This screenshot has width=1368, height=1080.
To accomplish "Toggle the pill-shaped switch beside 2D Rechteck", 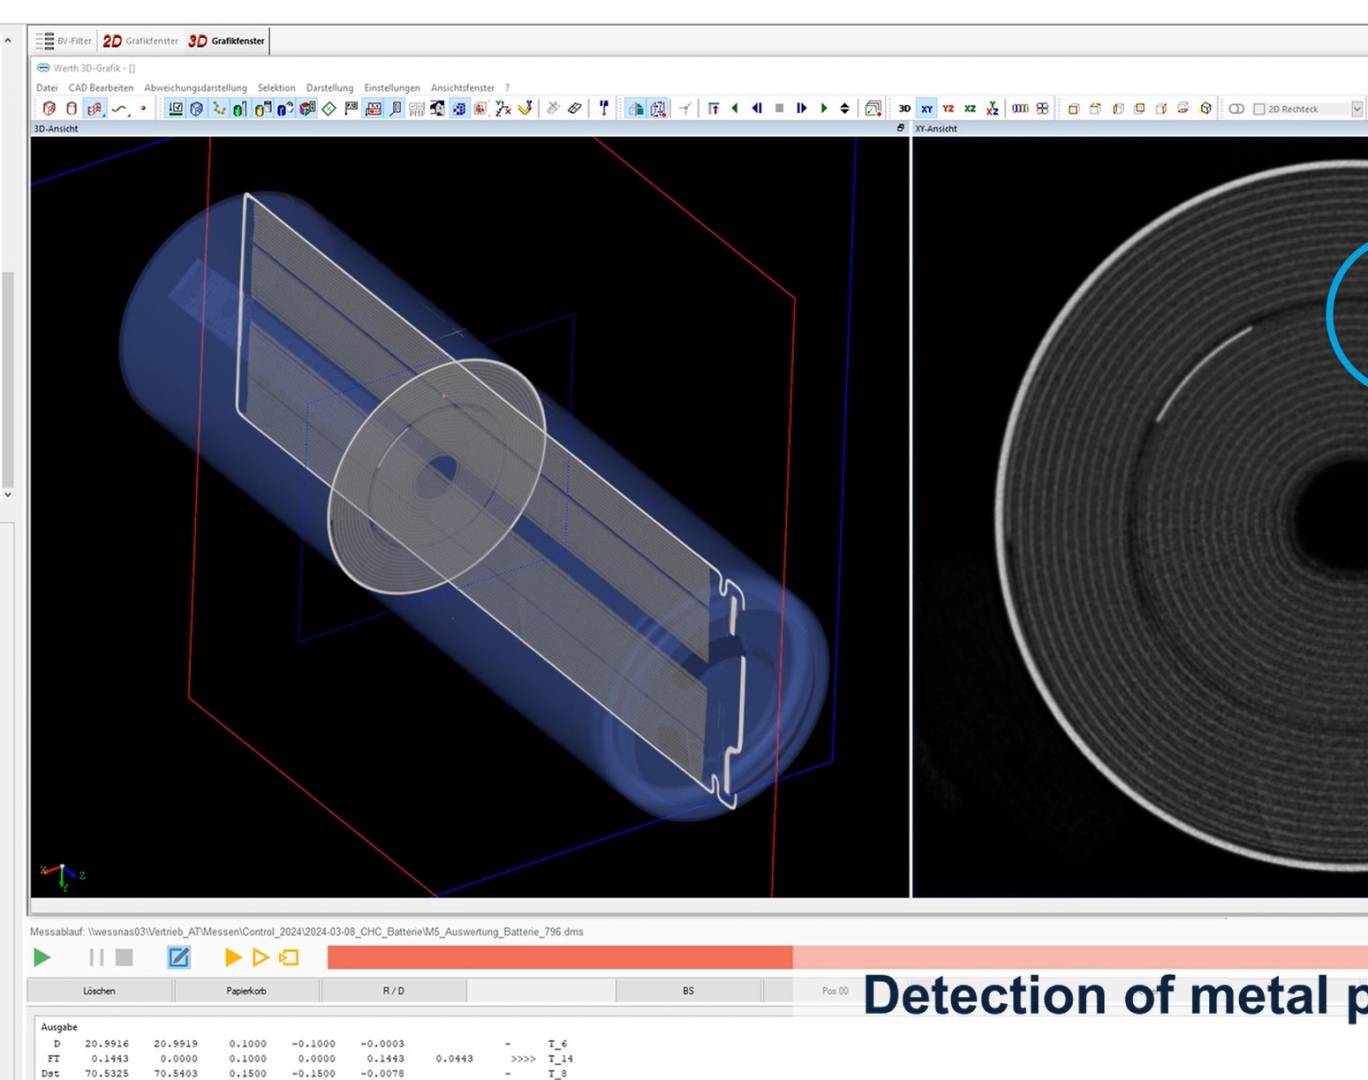I will click(1237, 109).
